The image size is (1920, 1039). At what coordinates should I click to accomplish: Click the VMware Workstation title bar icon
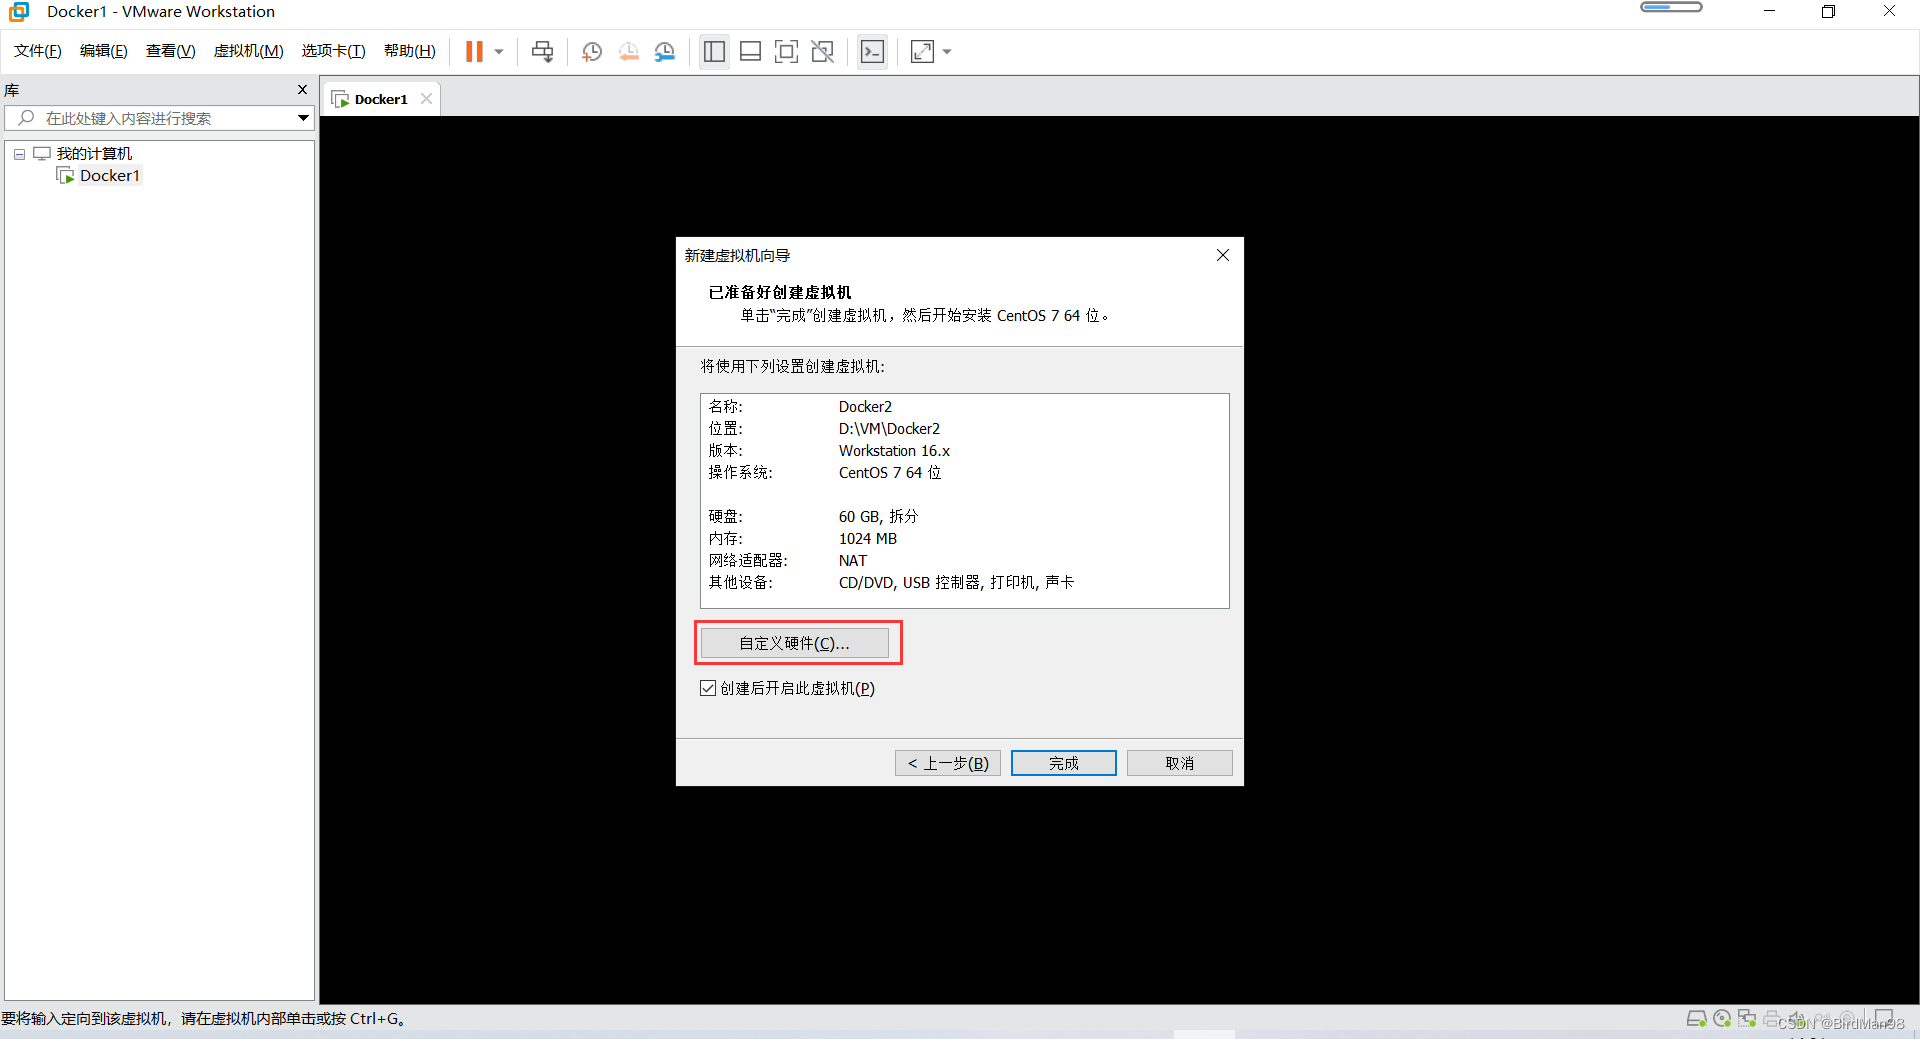(x=19, y=12)
